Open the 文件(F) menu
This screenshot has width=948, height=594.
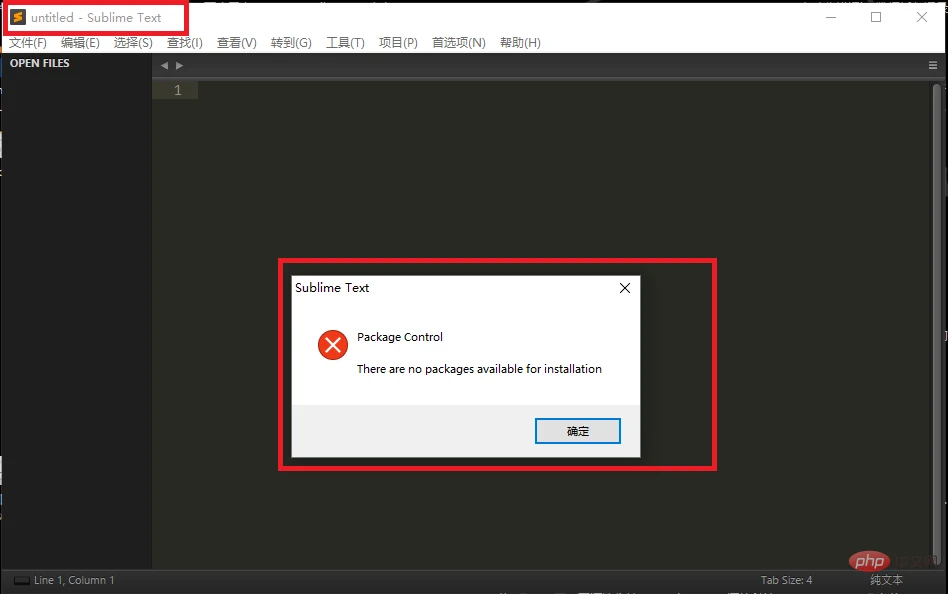(x=28, y=43)
